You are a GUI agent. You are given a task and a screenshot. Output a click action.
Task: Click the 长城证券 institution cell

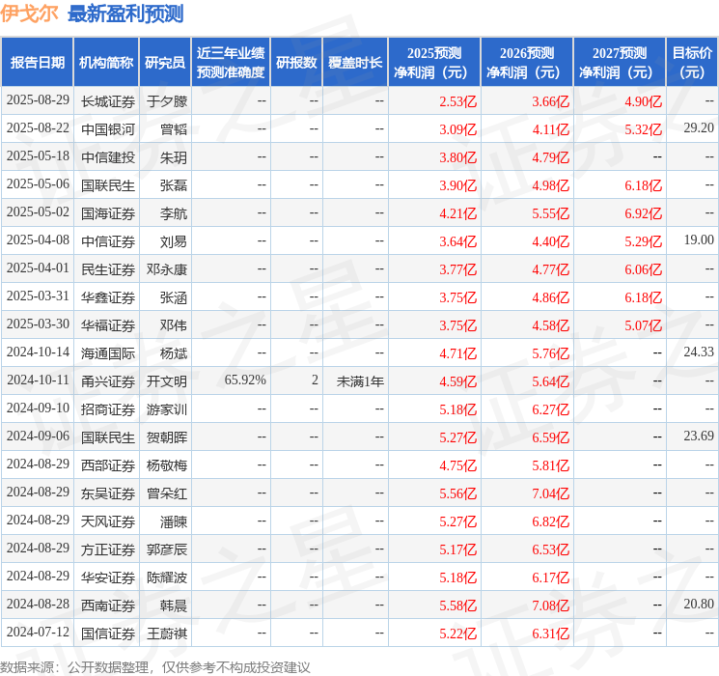coord(108,101)
